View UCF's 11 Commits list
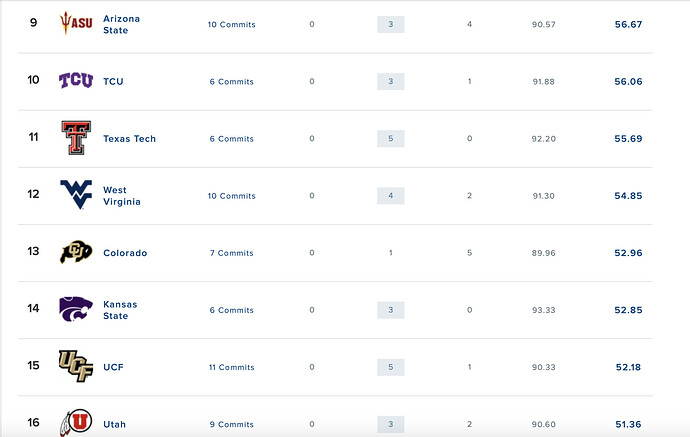 (x=231, y=367)
